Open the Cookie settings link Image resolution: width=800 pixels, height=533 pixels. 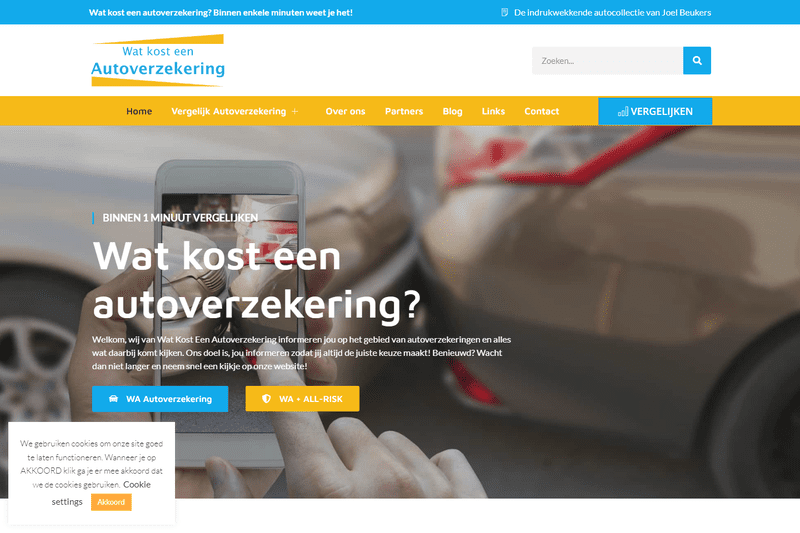point(101,493)
